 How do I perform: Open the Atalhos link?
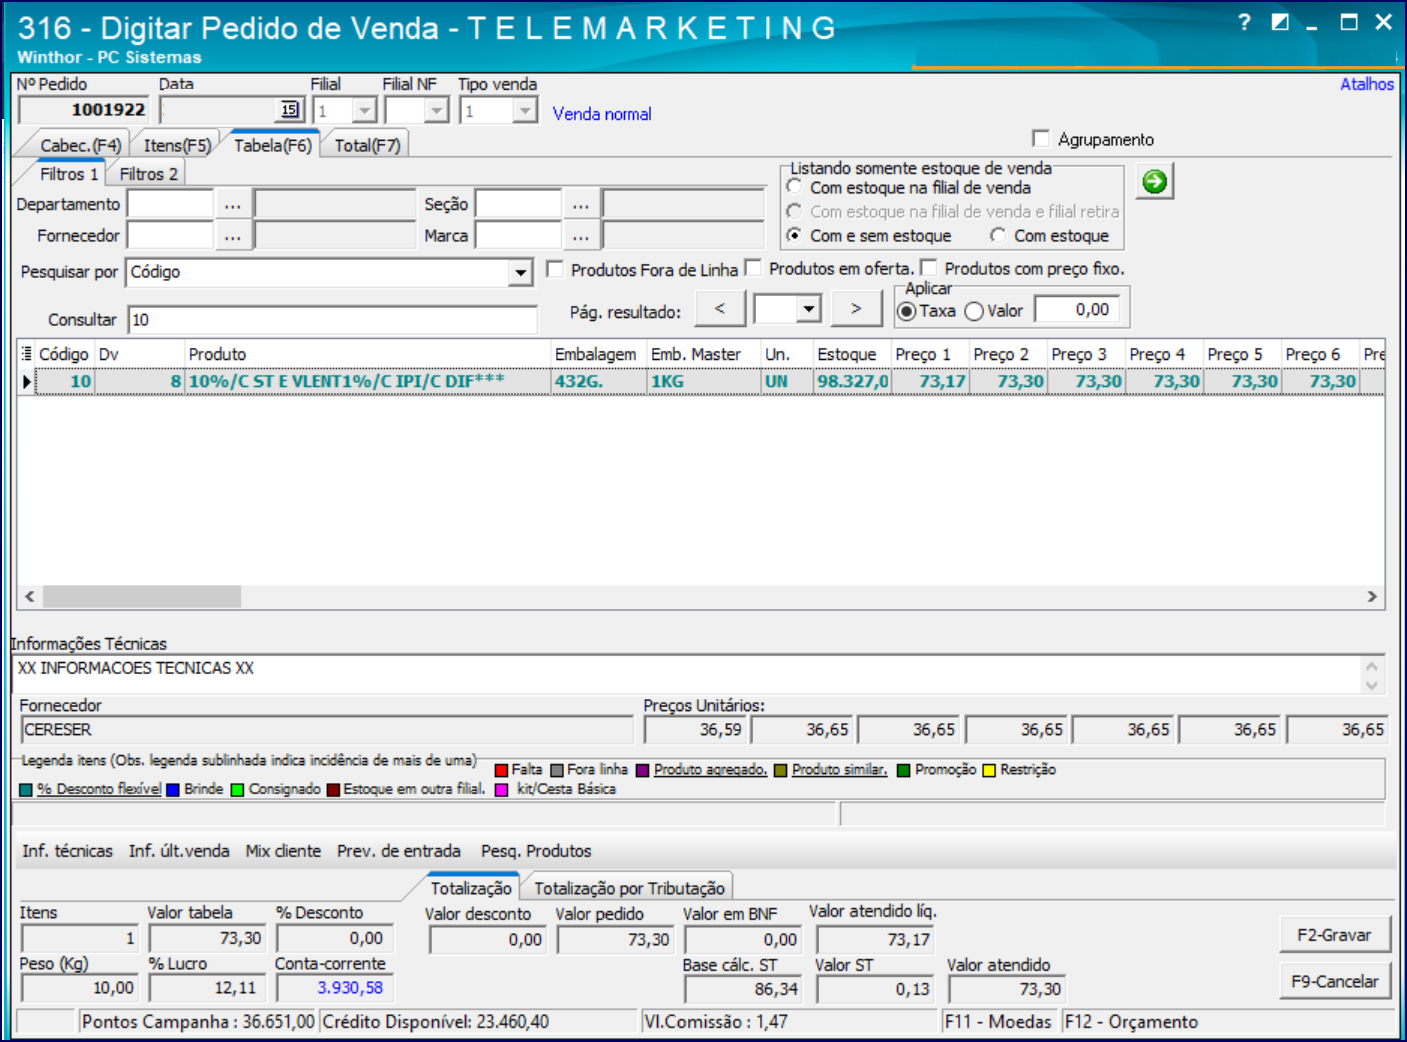(x=1366, y=84)
